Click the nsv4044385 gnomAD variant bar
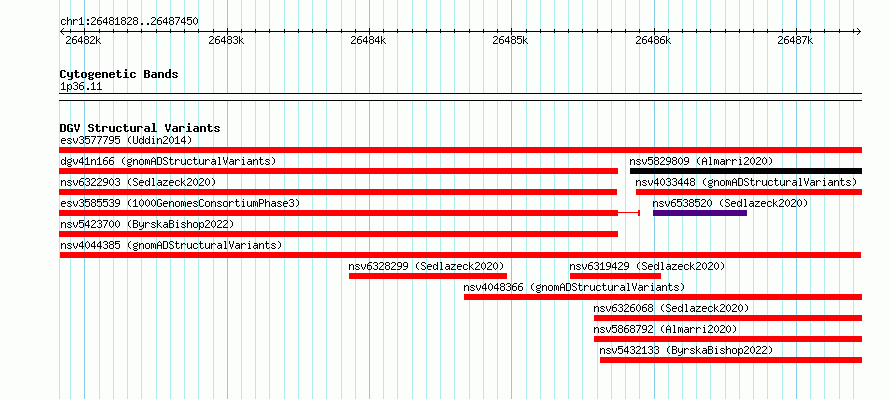 click(x=460, y=255)
